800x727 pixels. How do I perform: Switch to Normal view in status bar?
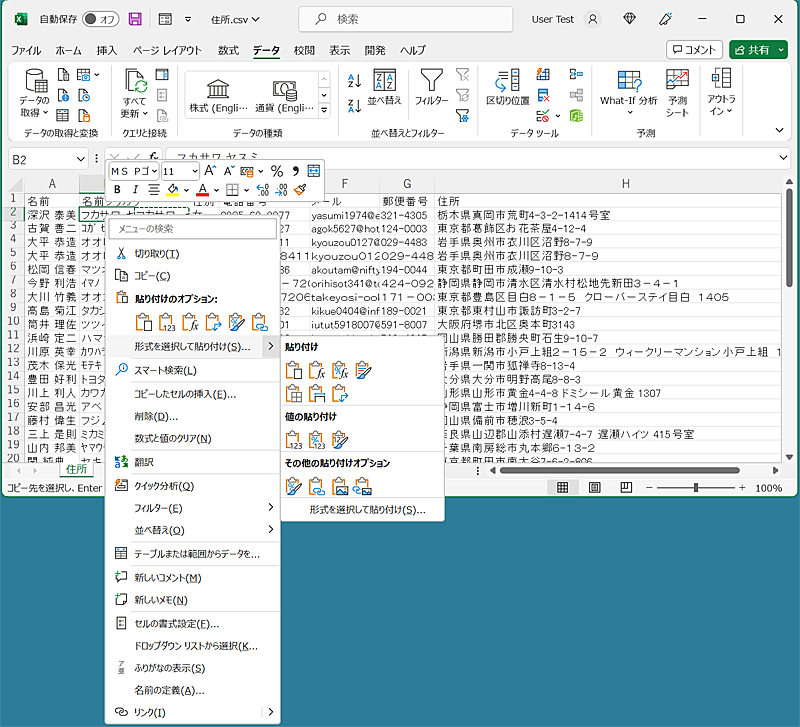[x=562, y=488]
